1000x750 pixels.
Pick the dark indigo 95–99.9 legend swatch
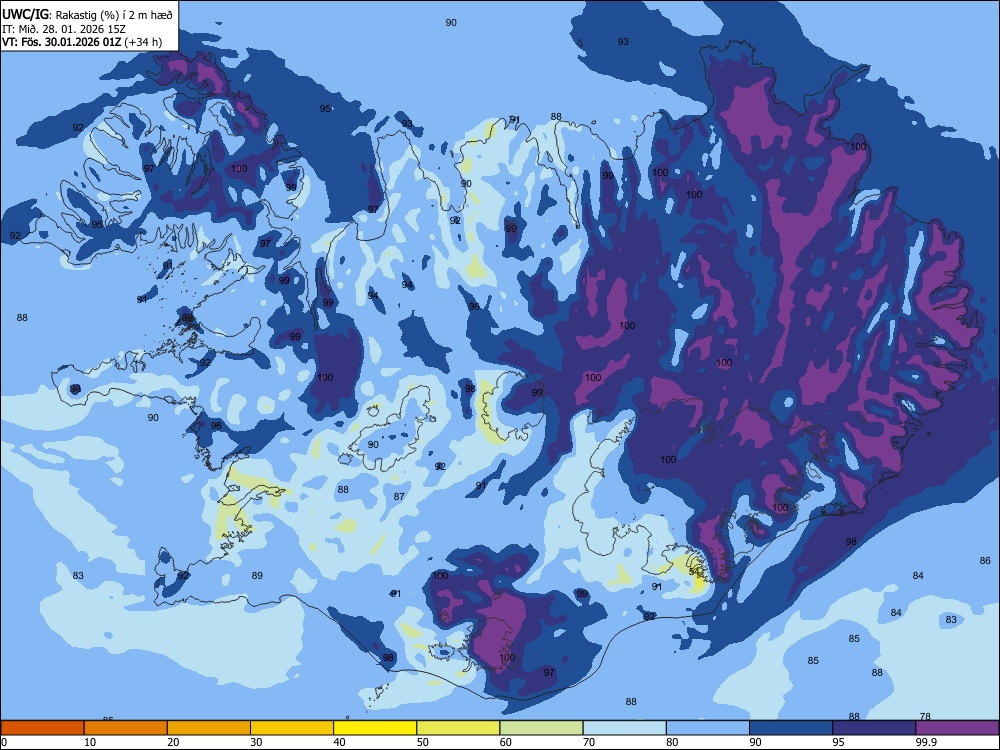pyautogui.click(x=874, y=728)
